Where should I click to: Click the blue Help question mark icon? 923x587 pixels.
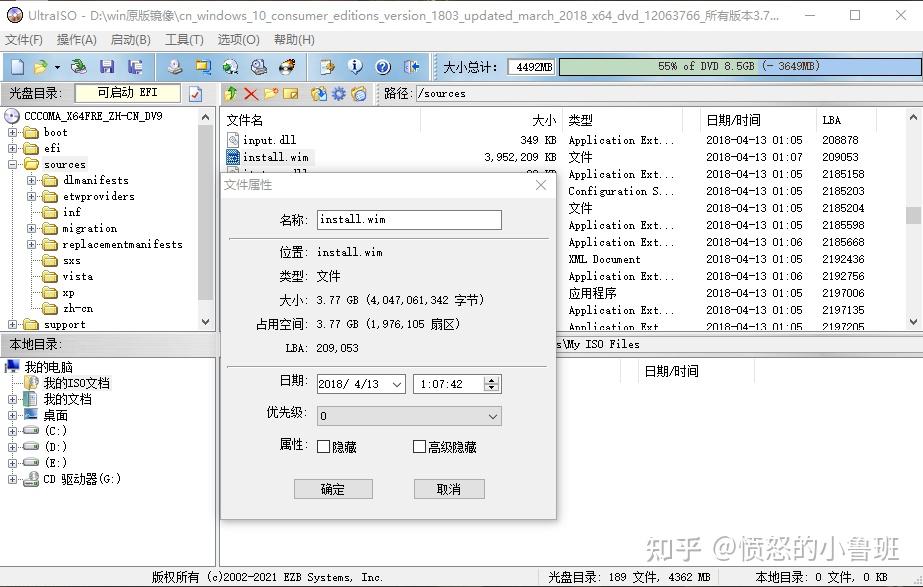(x=383, y=67)
